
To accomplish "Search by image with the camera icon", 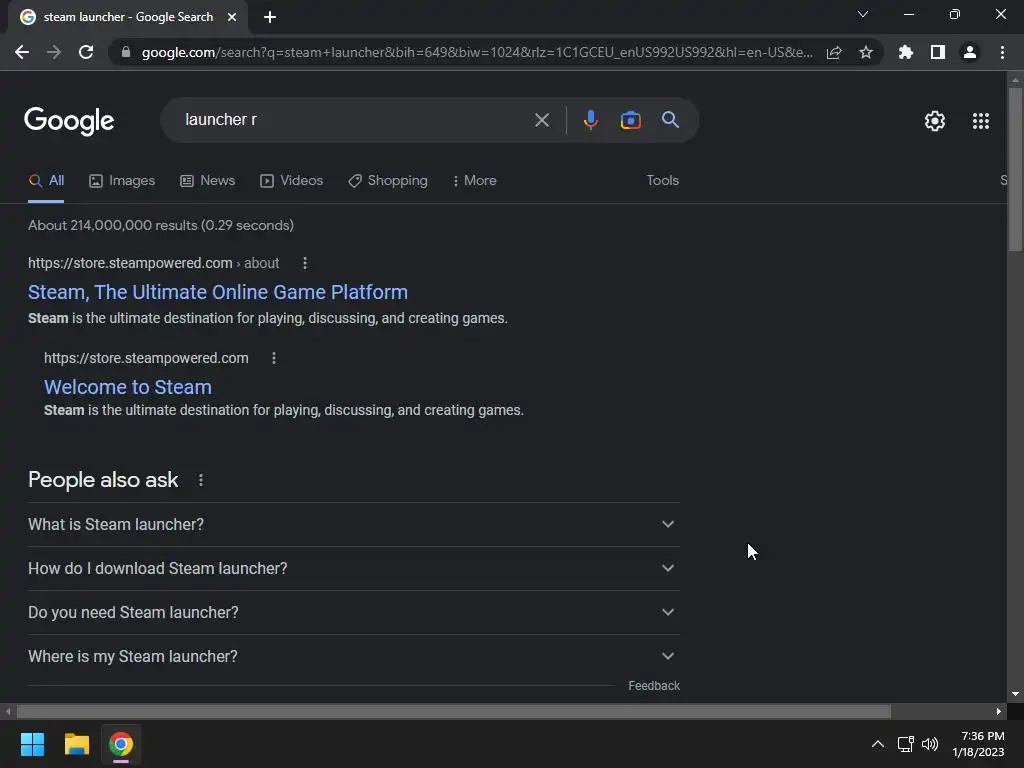I will [630, 120].
